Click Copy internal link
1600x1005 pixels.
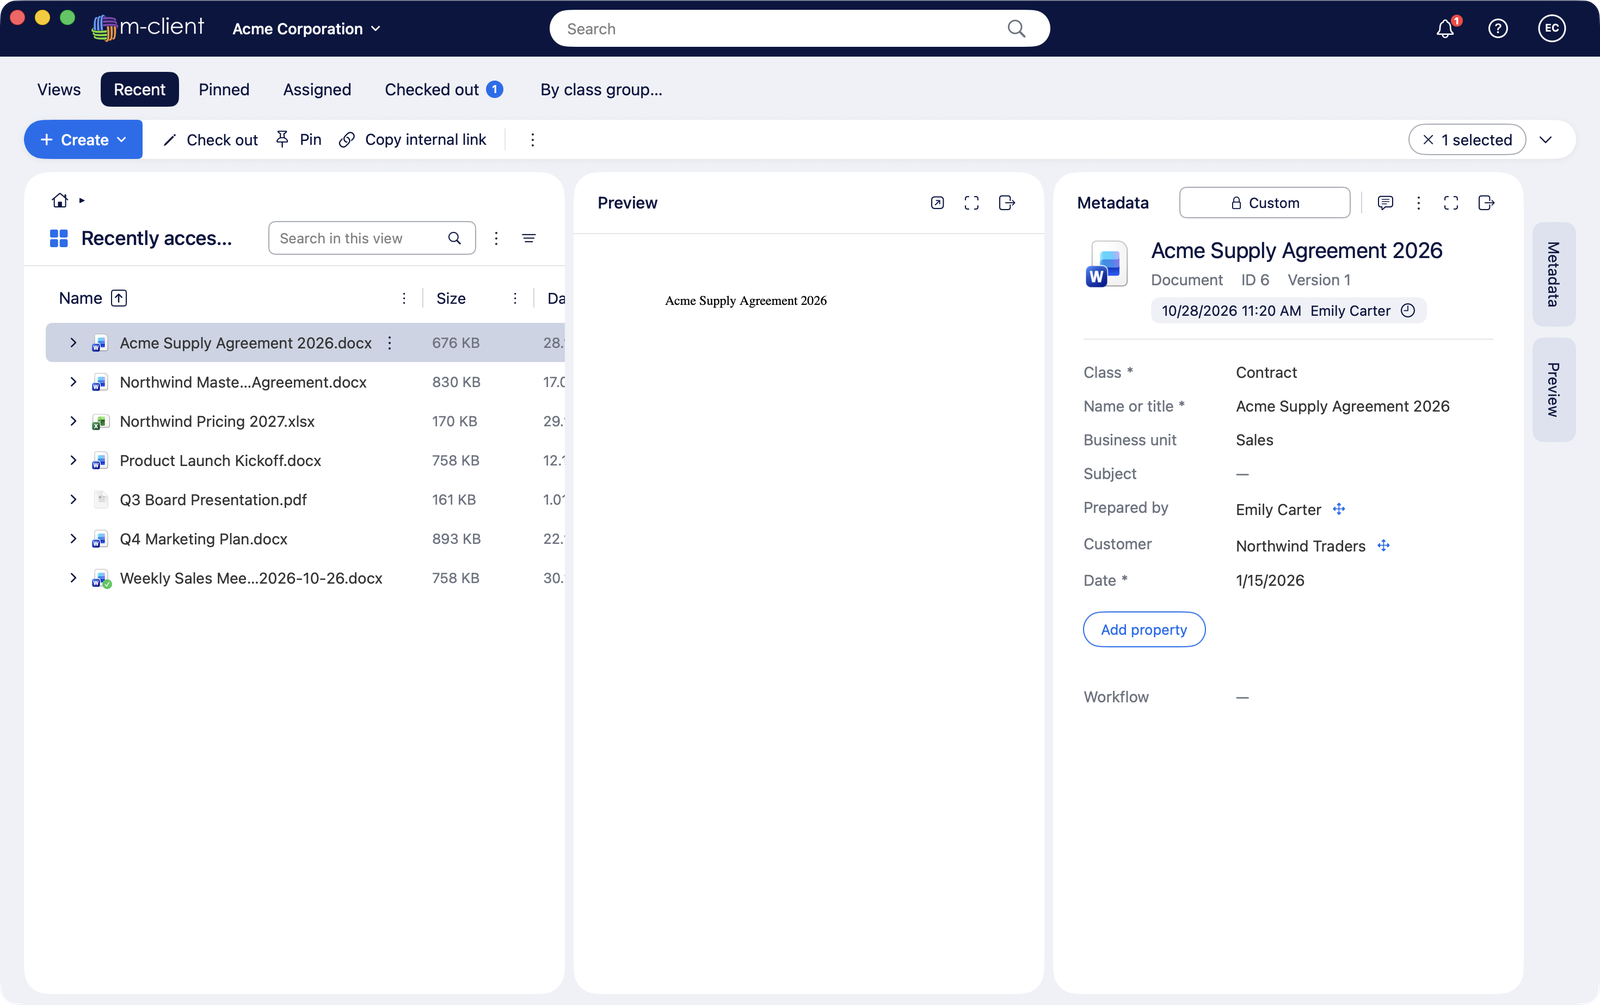(x=413, y=140)
